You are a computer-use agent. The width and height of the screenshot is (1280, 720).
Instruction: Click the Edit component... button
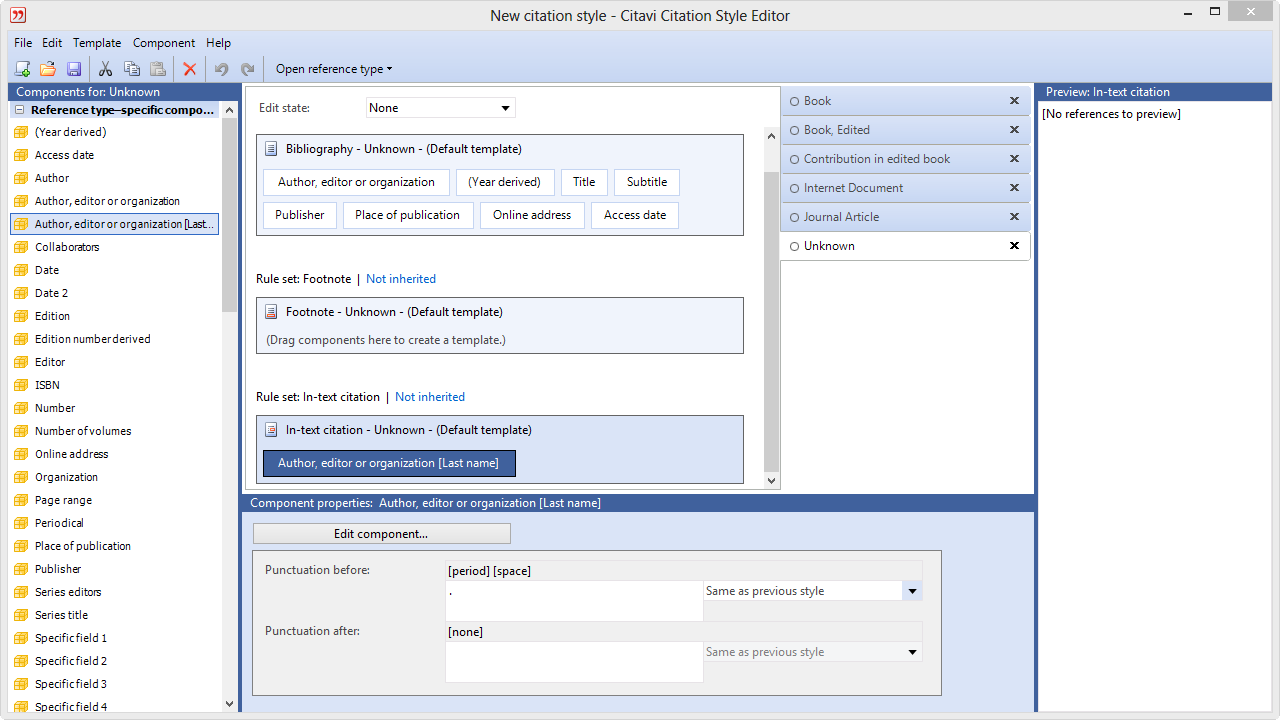tap(381, 534)
